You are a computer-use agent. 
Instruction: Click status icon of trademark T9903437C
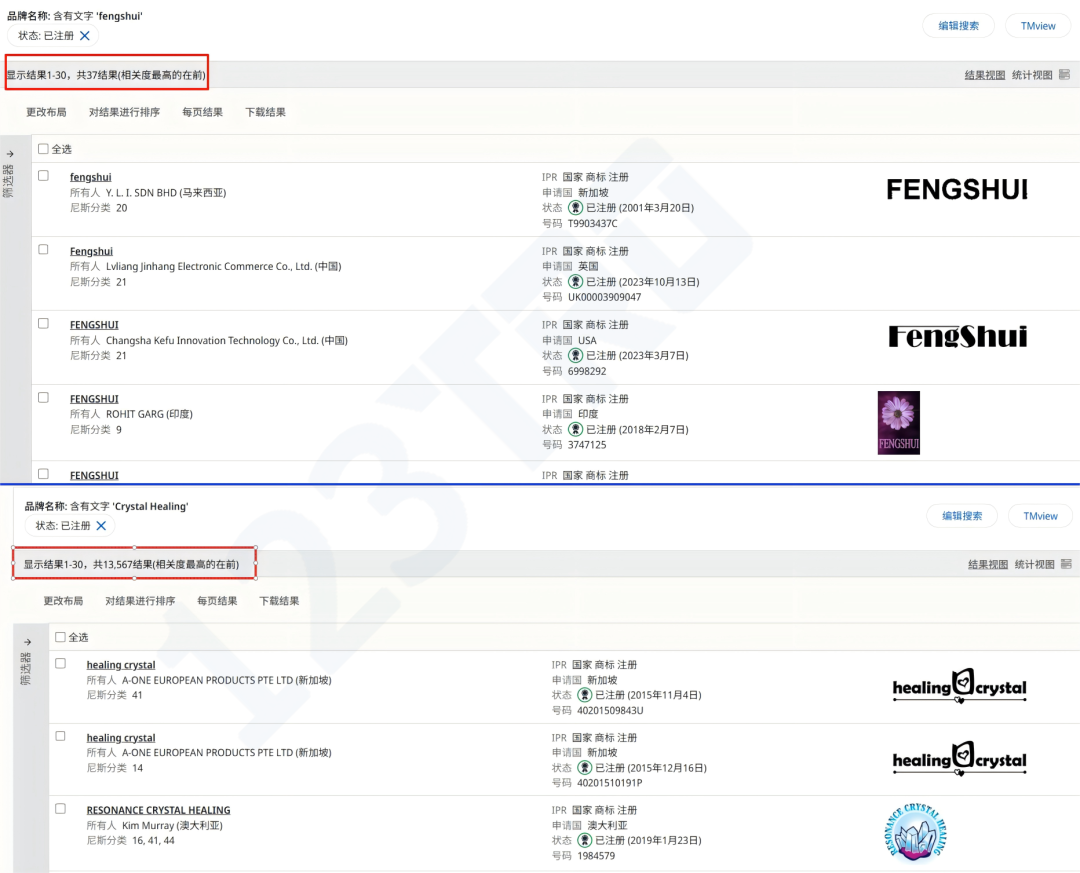575,207
